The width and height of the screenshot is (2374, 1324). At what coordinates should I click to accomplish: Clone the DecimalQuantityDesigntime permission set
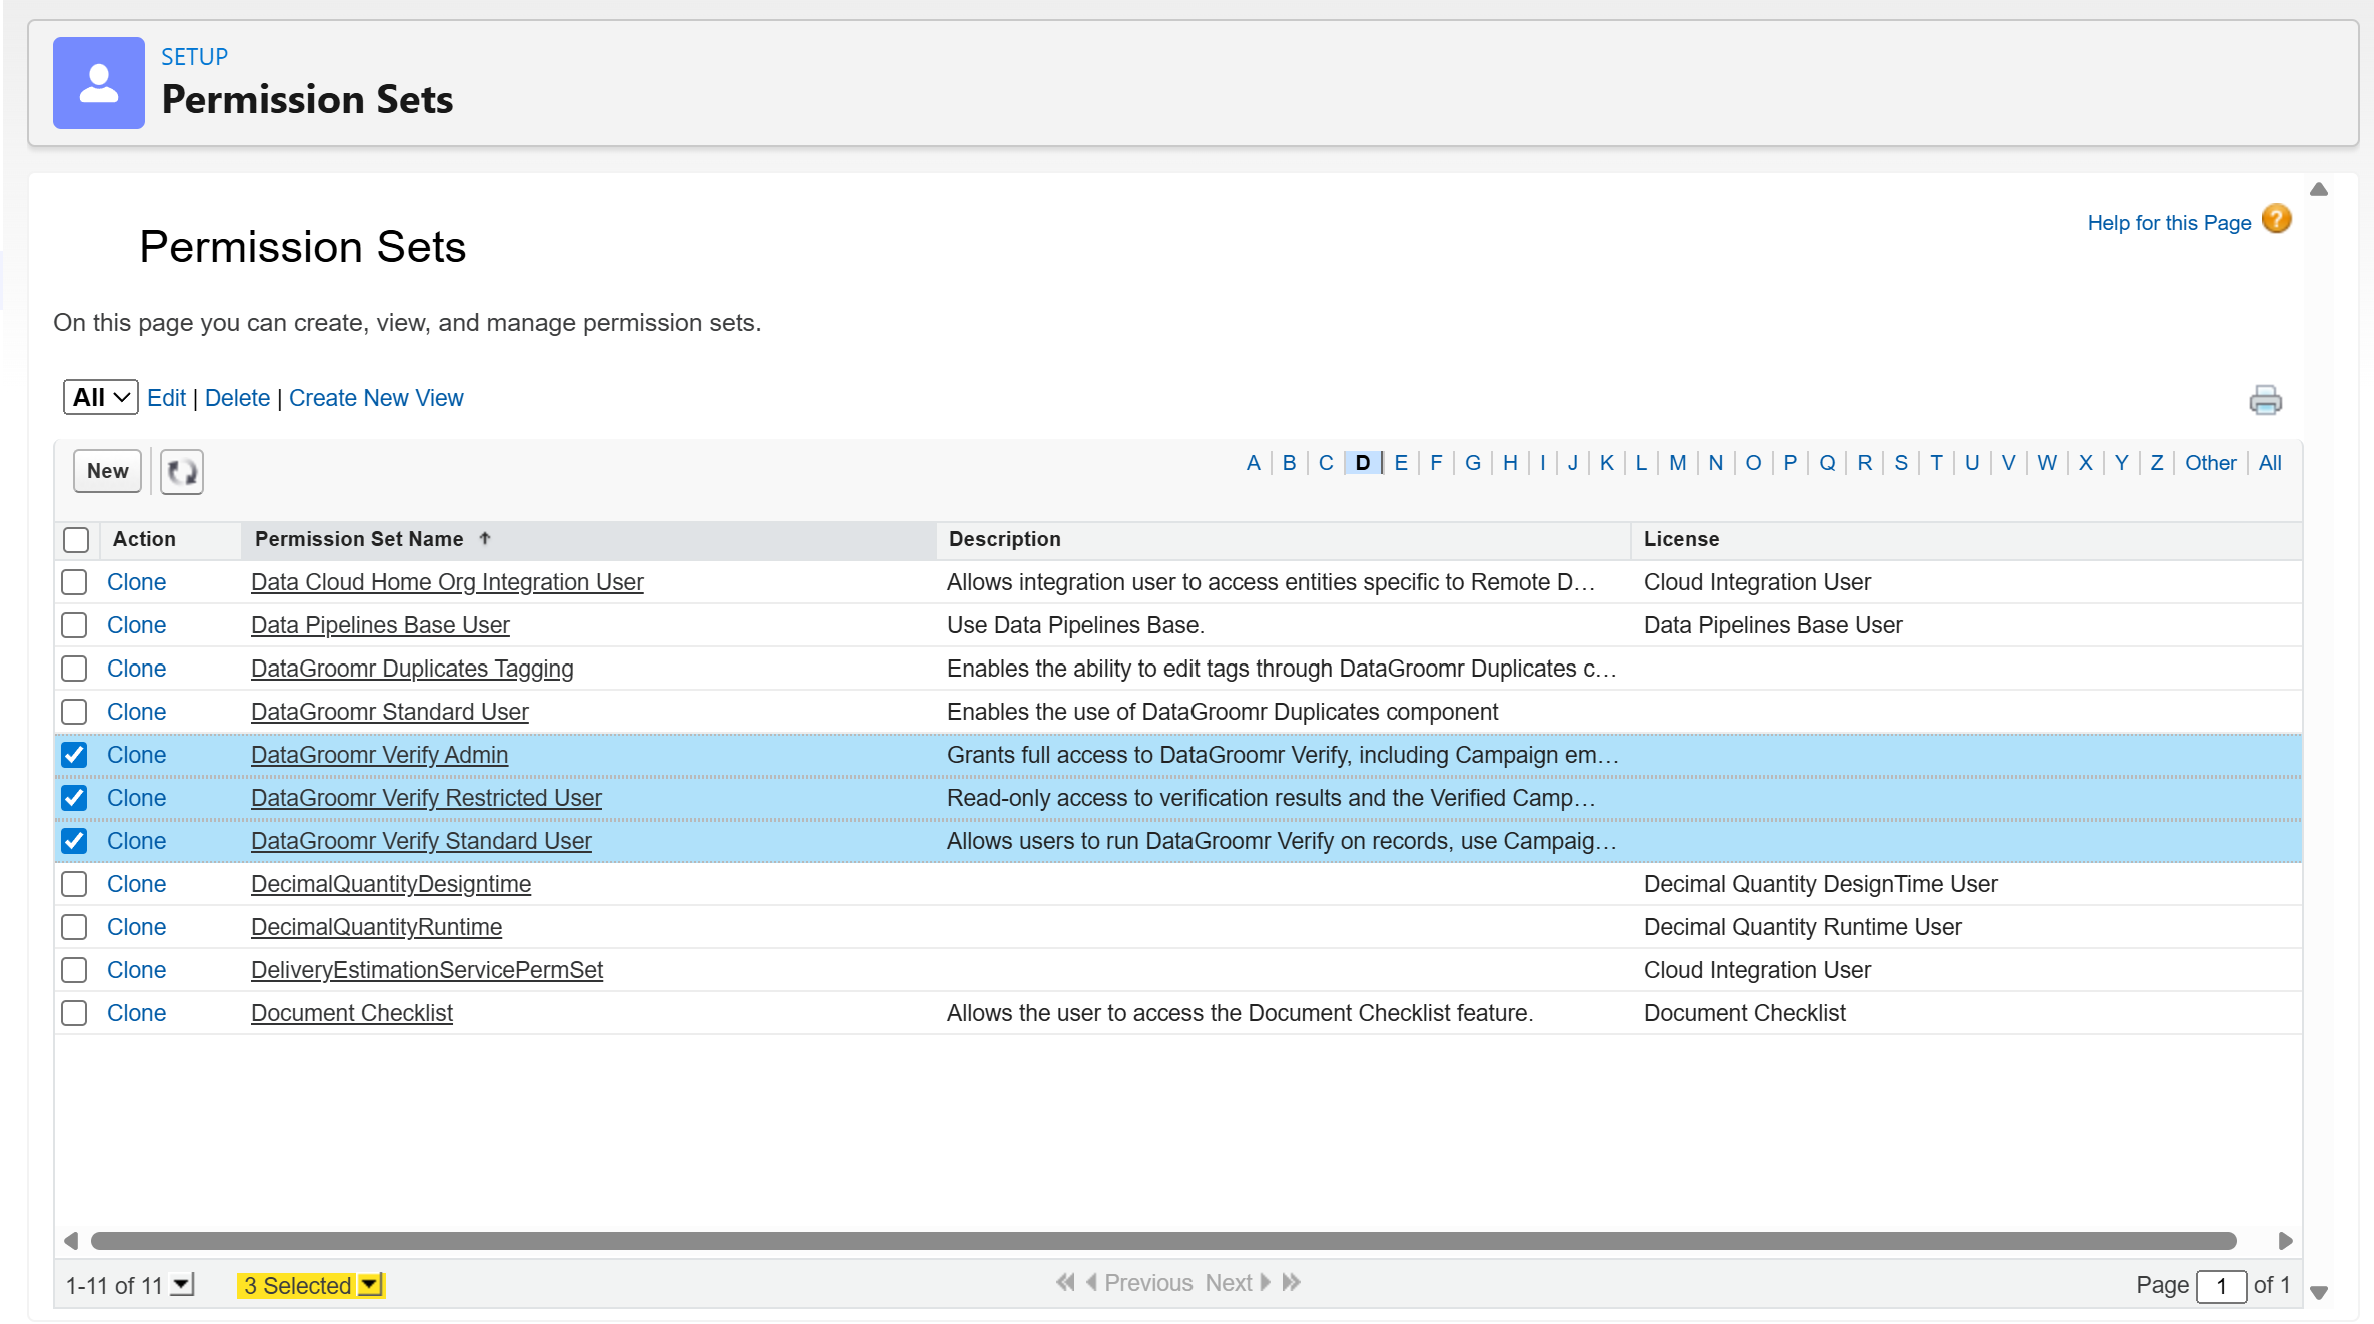tap(136, 884)
